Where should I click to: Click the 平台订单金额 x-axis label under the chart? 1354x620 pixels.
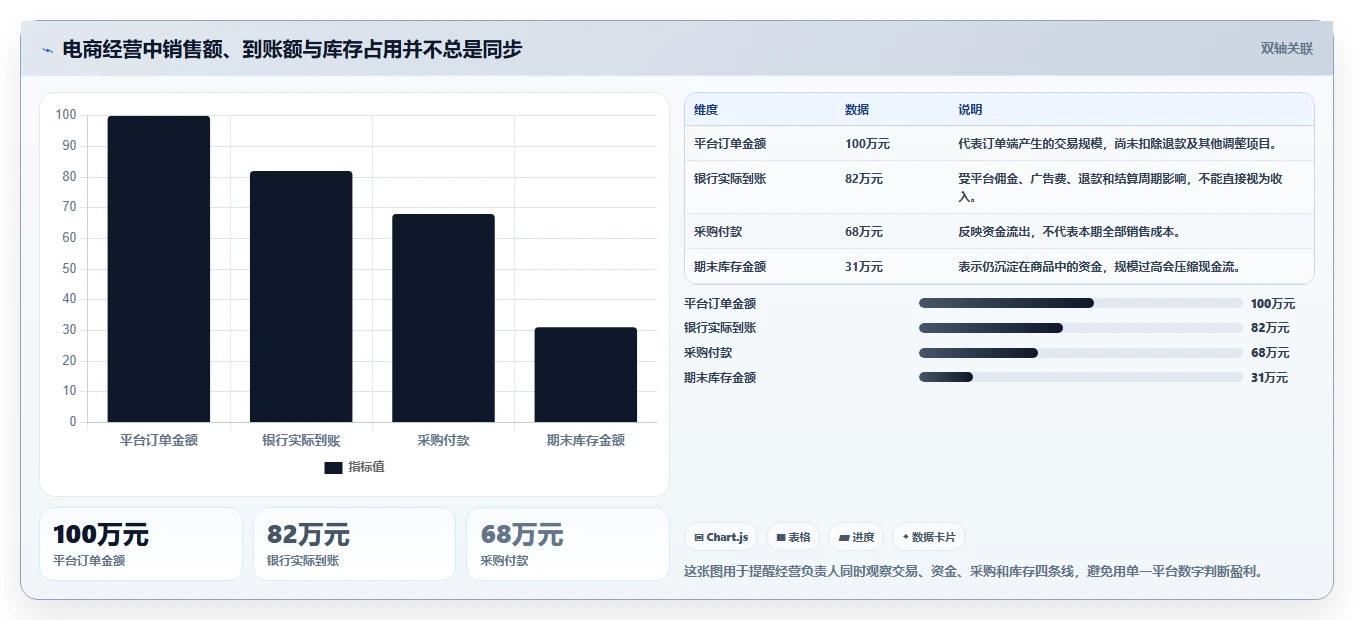tap(159, 440)
